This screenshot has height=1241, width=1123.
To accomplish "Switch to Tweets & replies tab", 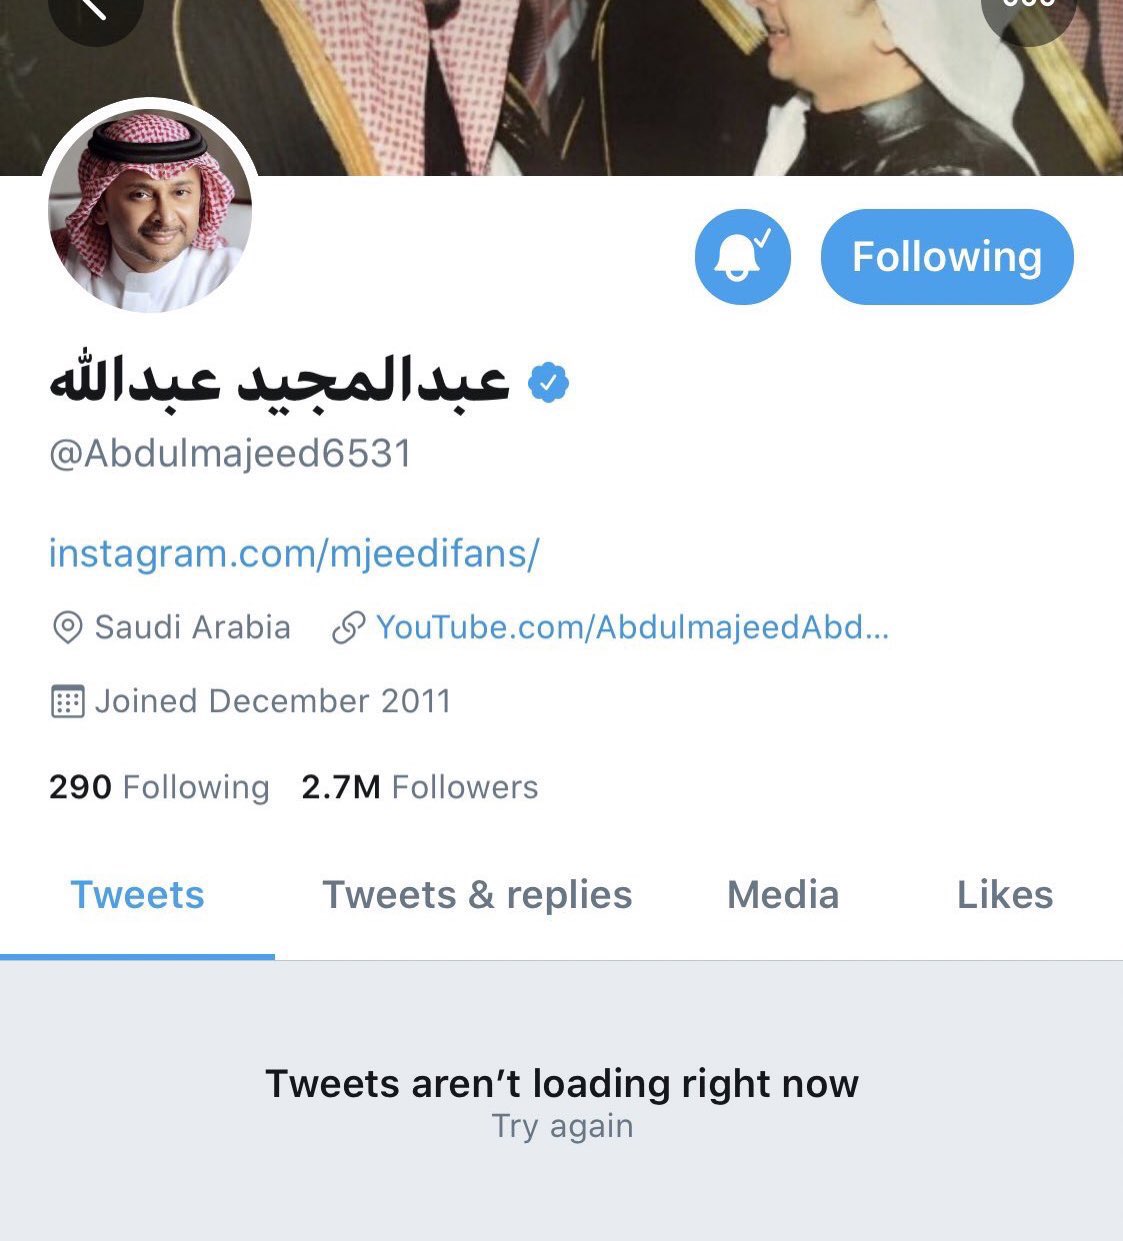I will pyautogui.click(x=477, y=895).
